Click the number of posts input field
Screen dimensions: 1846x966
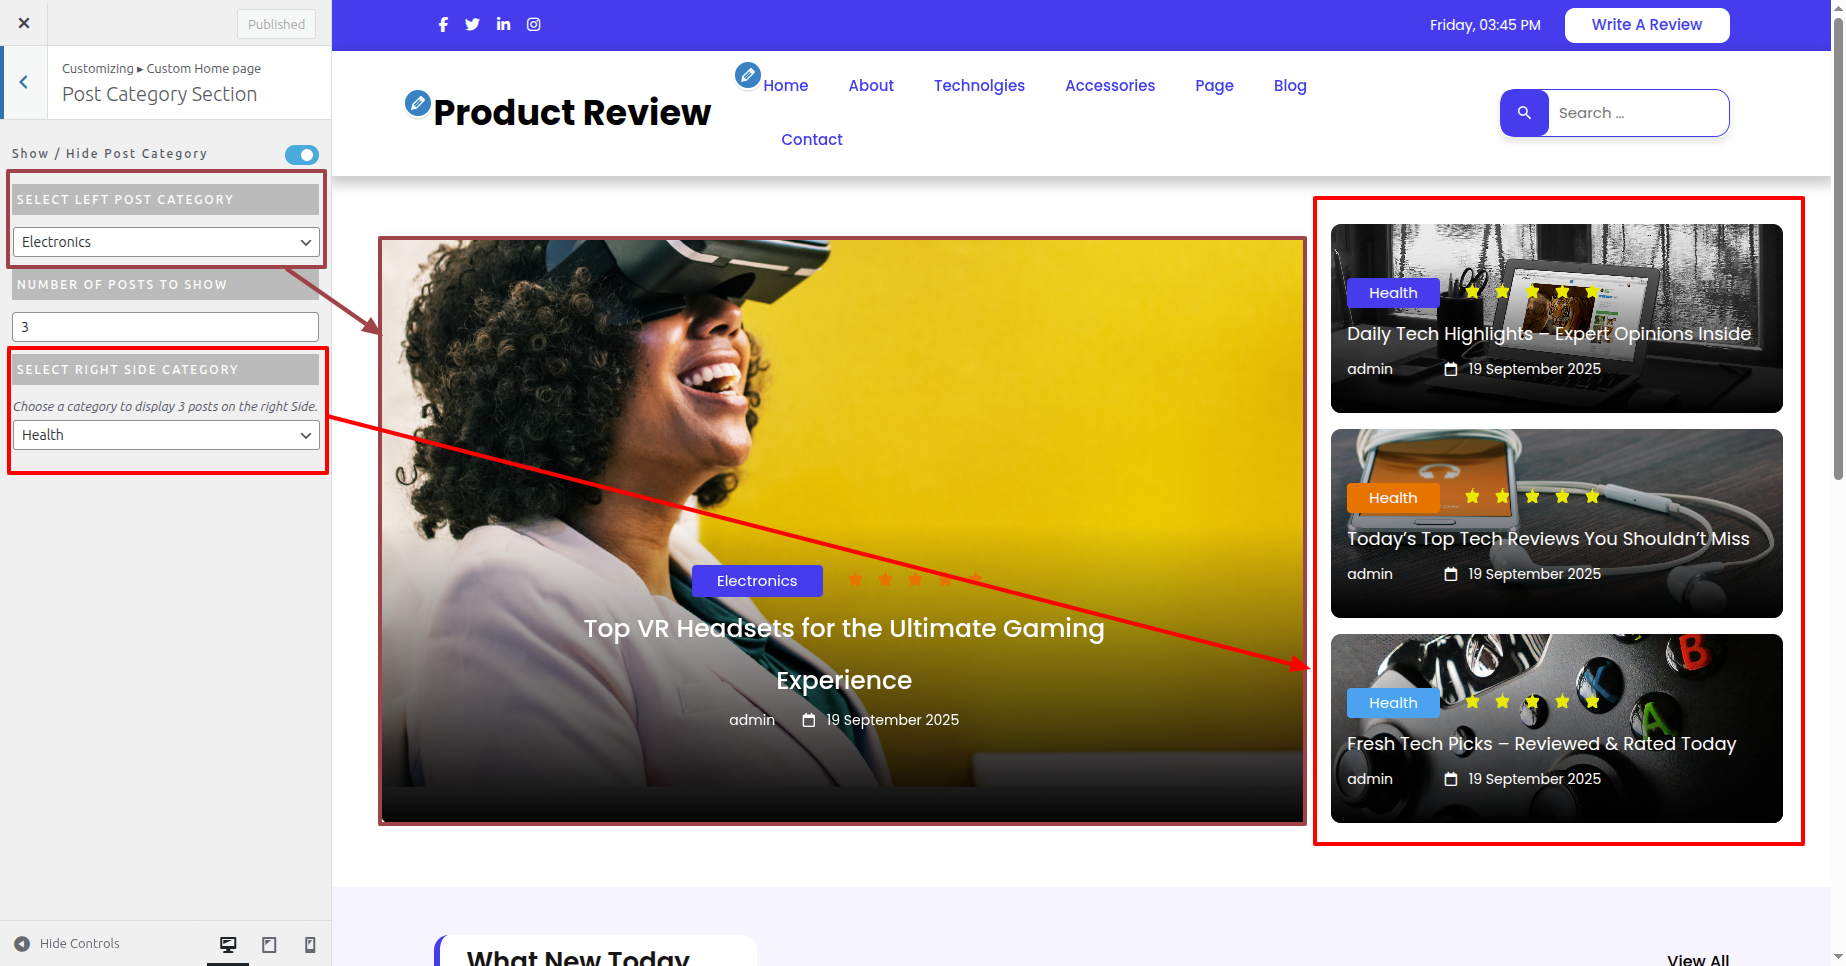pyautogui.click(x=166, y=327)
